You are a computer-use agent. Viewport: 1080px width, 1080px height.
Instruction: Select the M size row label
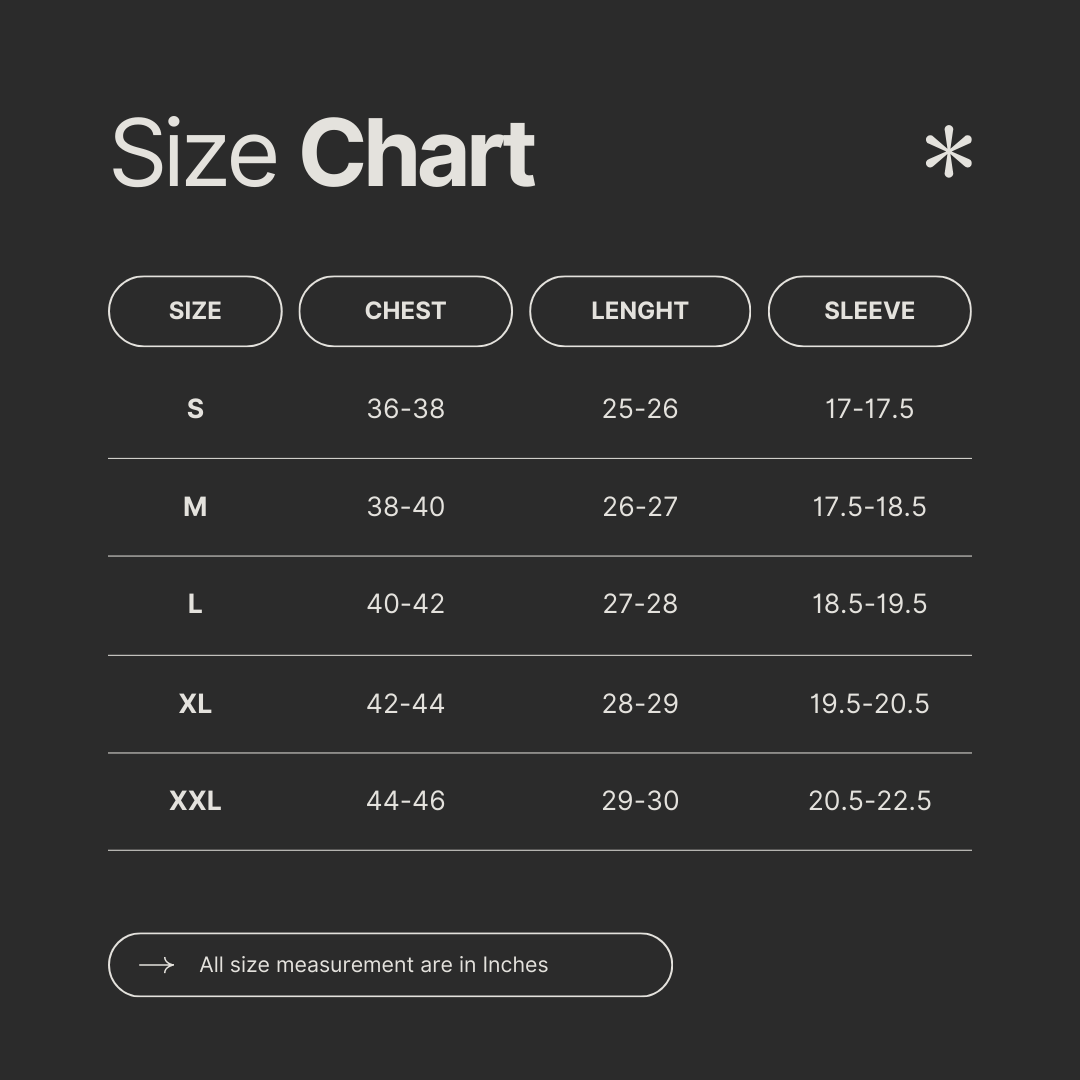(195, 507)
